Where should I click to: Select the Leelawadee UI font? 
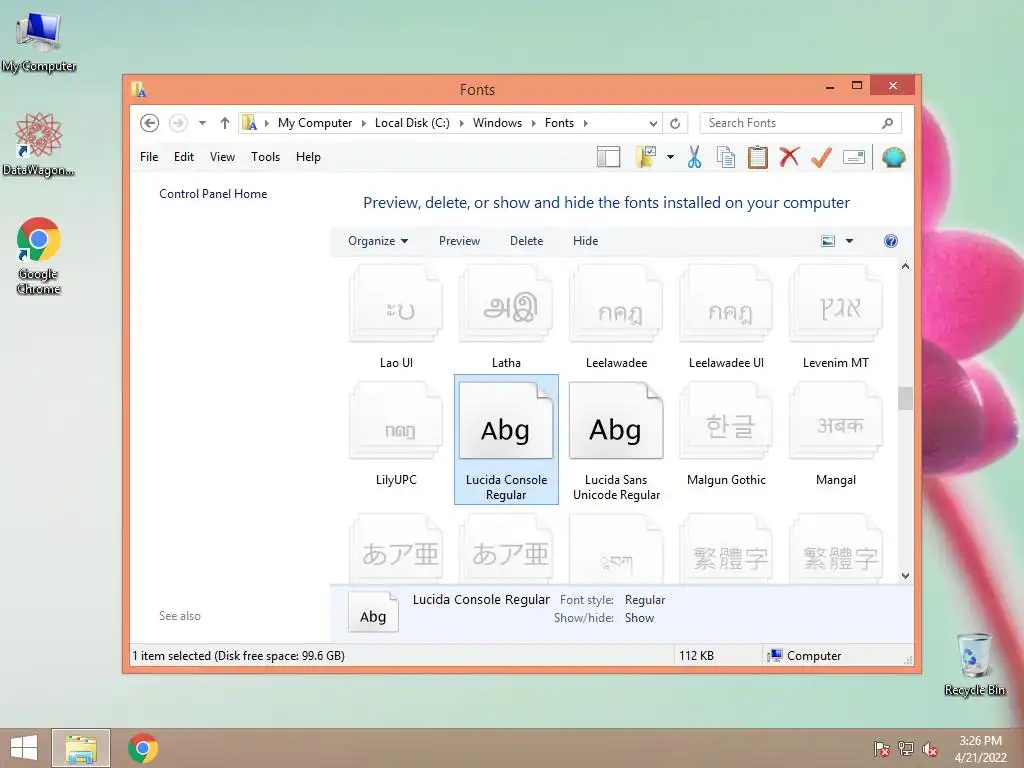click(x=726, y=317)
